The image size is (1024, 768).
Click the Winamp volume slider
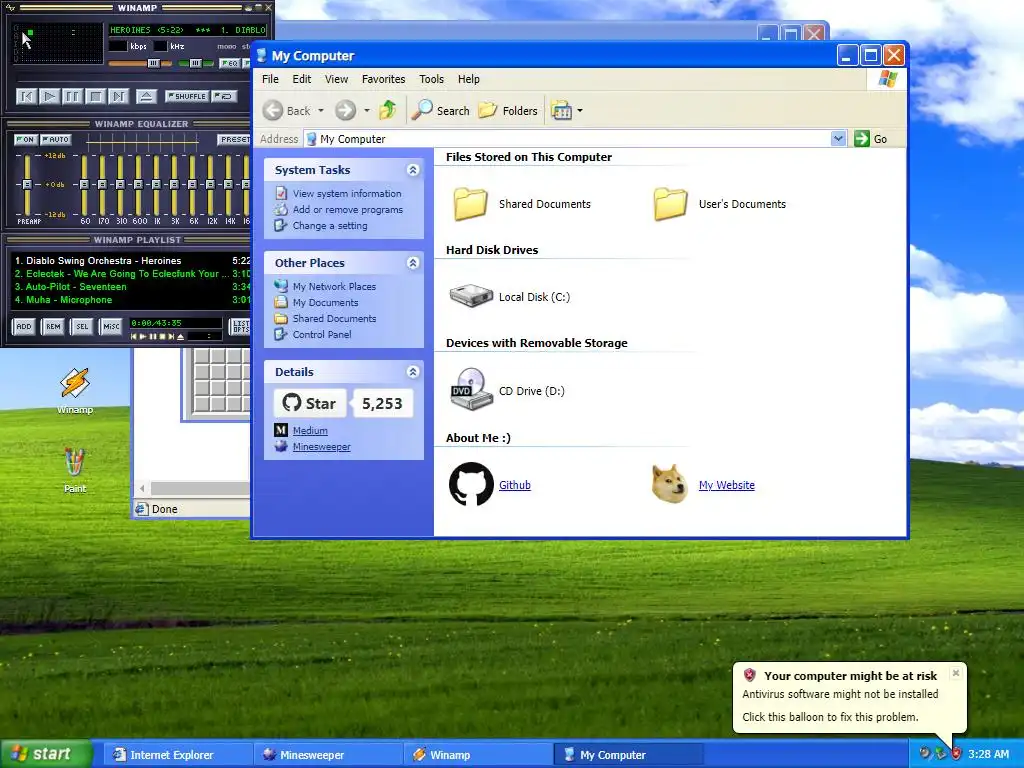140,63
